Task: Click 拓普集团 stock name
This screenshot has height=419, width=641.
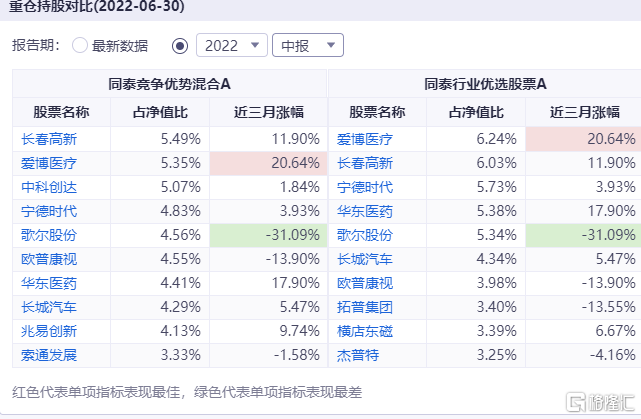Action: pos(365,306)
